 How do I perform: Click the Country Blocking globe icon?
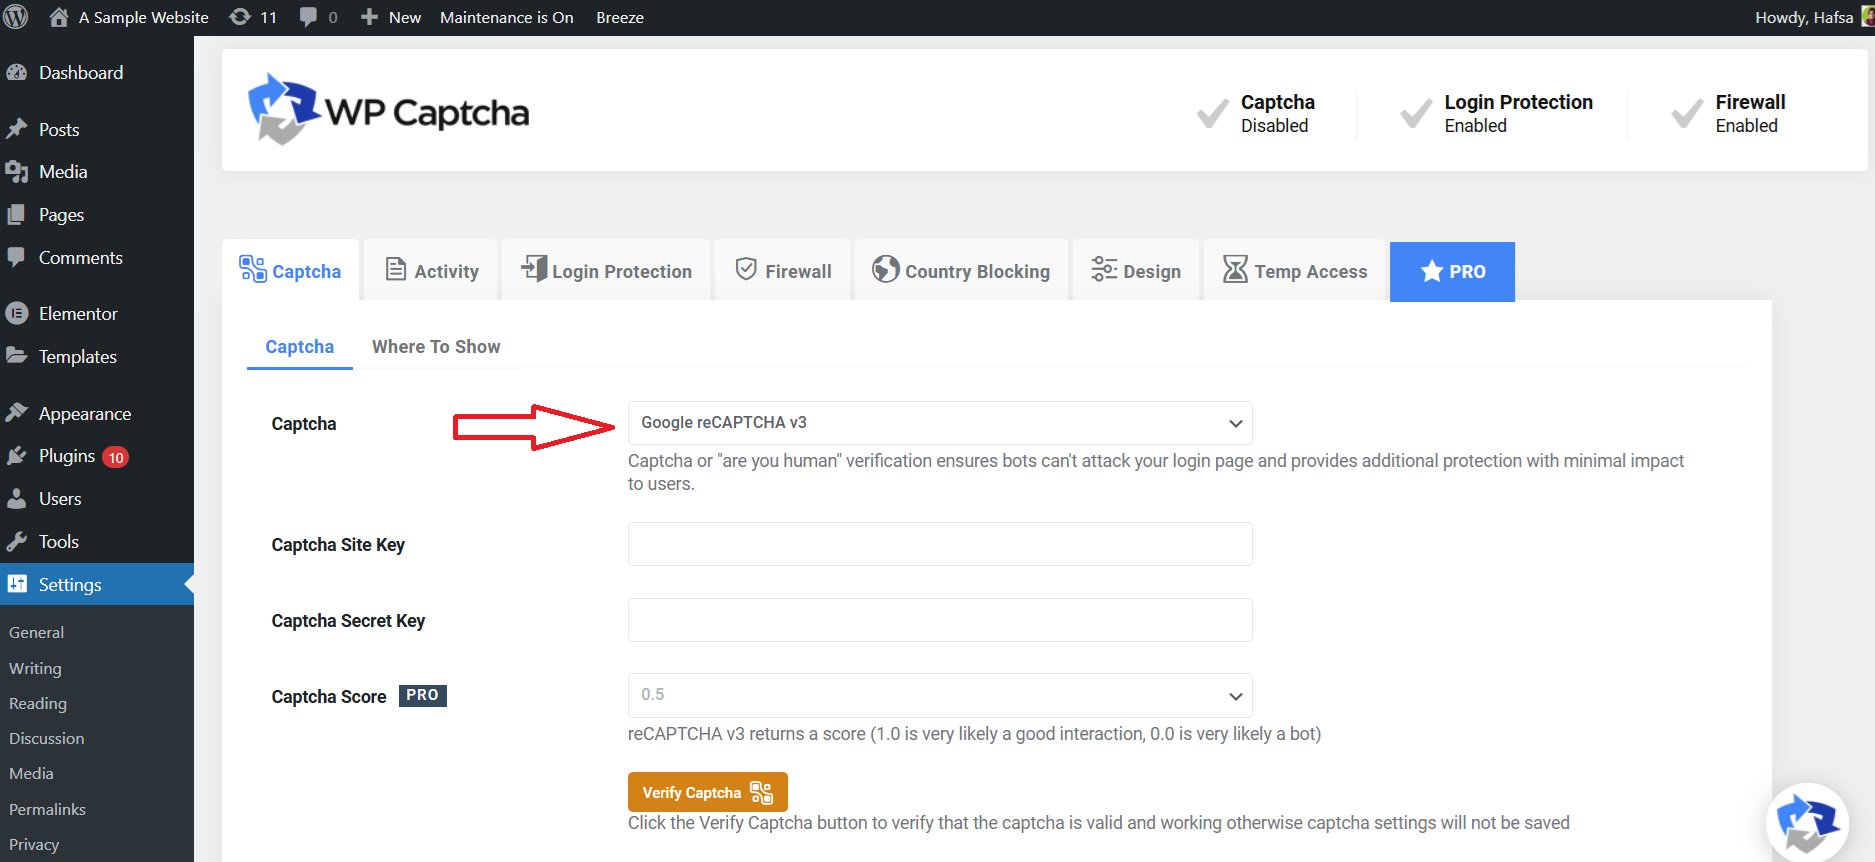click(x=884, y=269)
